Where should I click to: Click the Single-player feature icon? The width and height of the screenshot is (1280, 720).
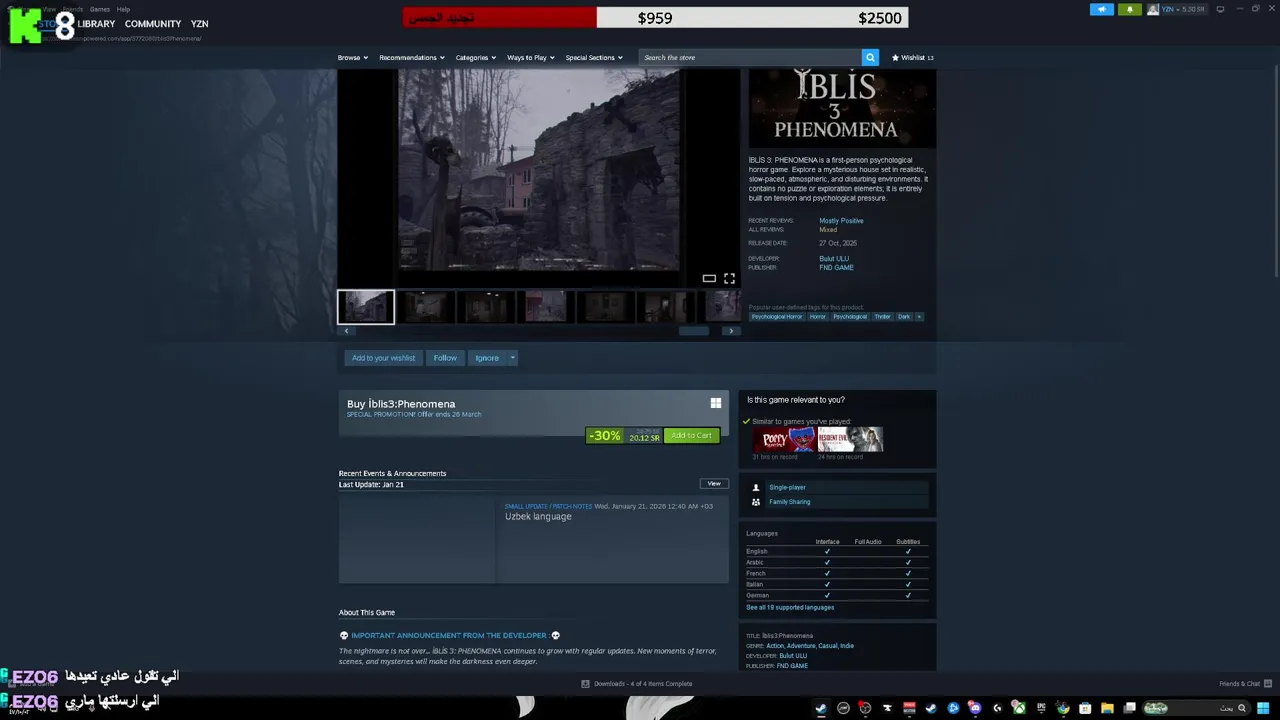[756, 487]
